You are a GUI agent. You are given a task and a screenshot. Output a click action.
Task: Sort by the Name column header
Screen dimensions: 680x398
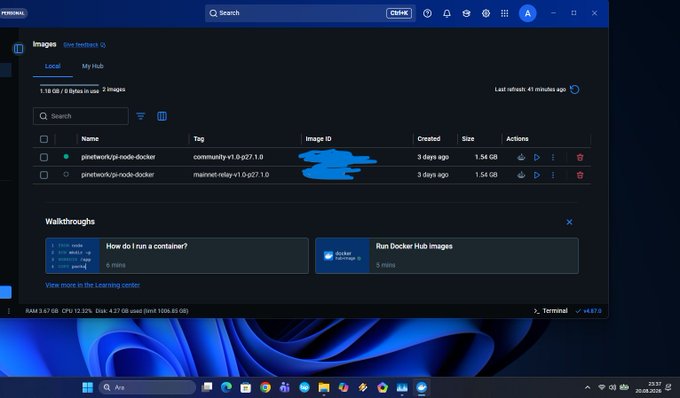point(90,139)
